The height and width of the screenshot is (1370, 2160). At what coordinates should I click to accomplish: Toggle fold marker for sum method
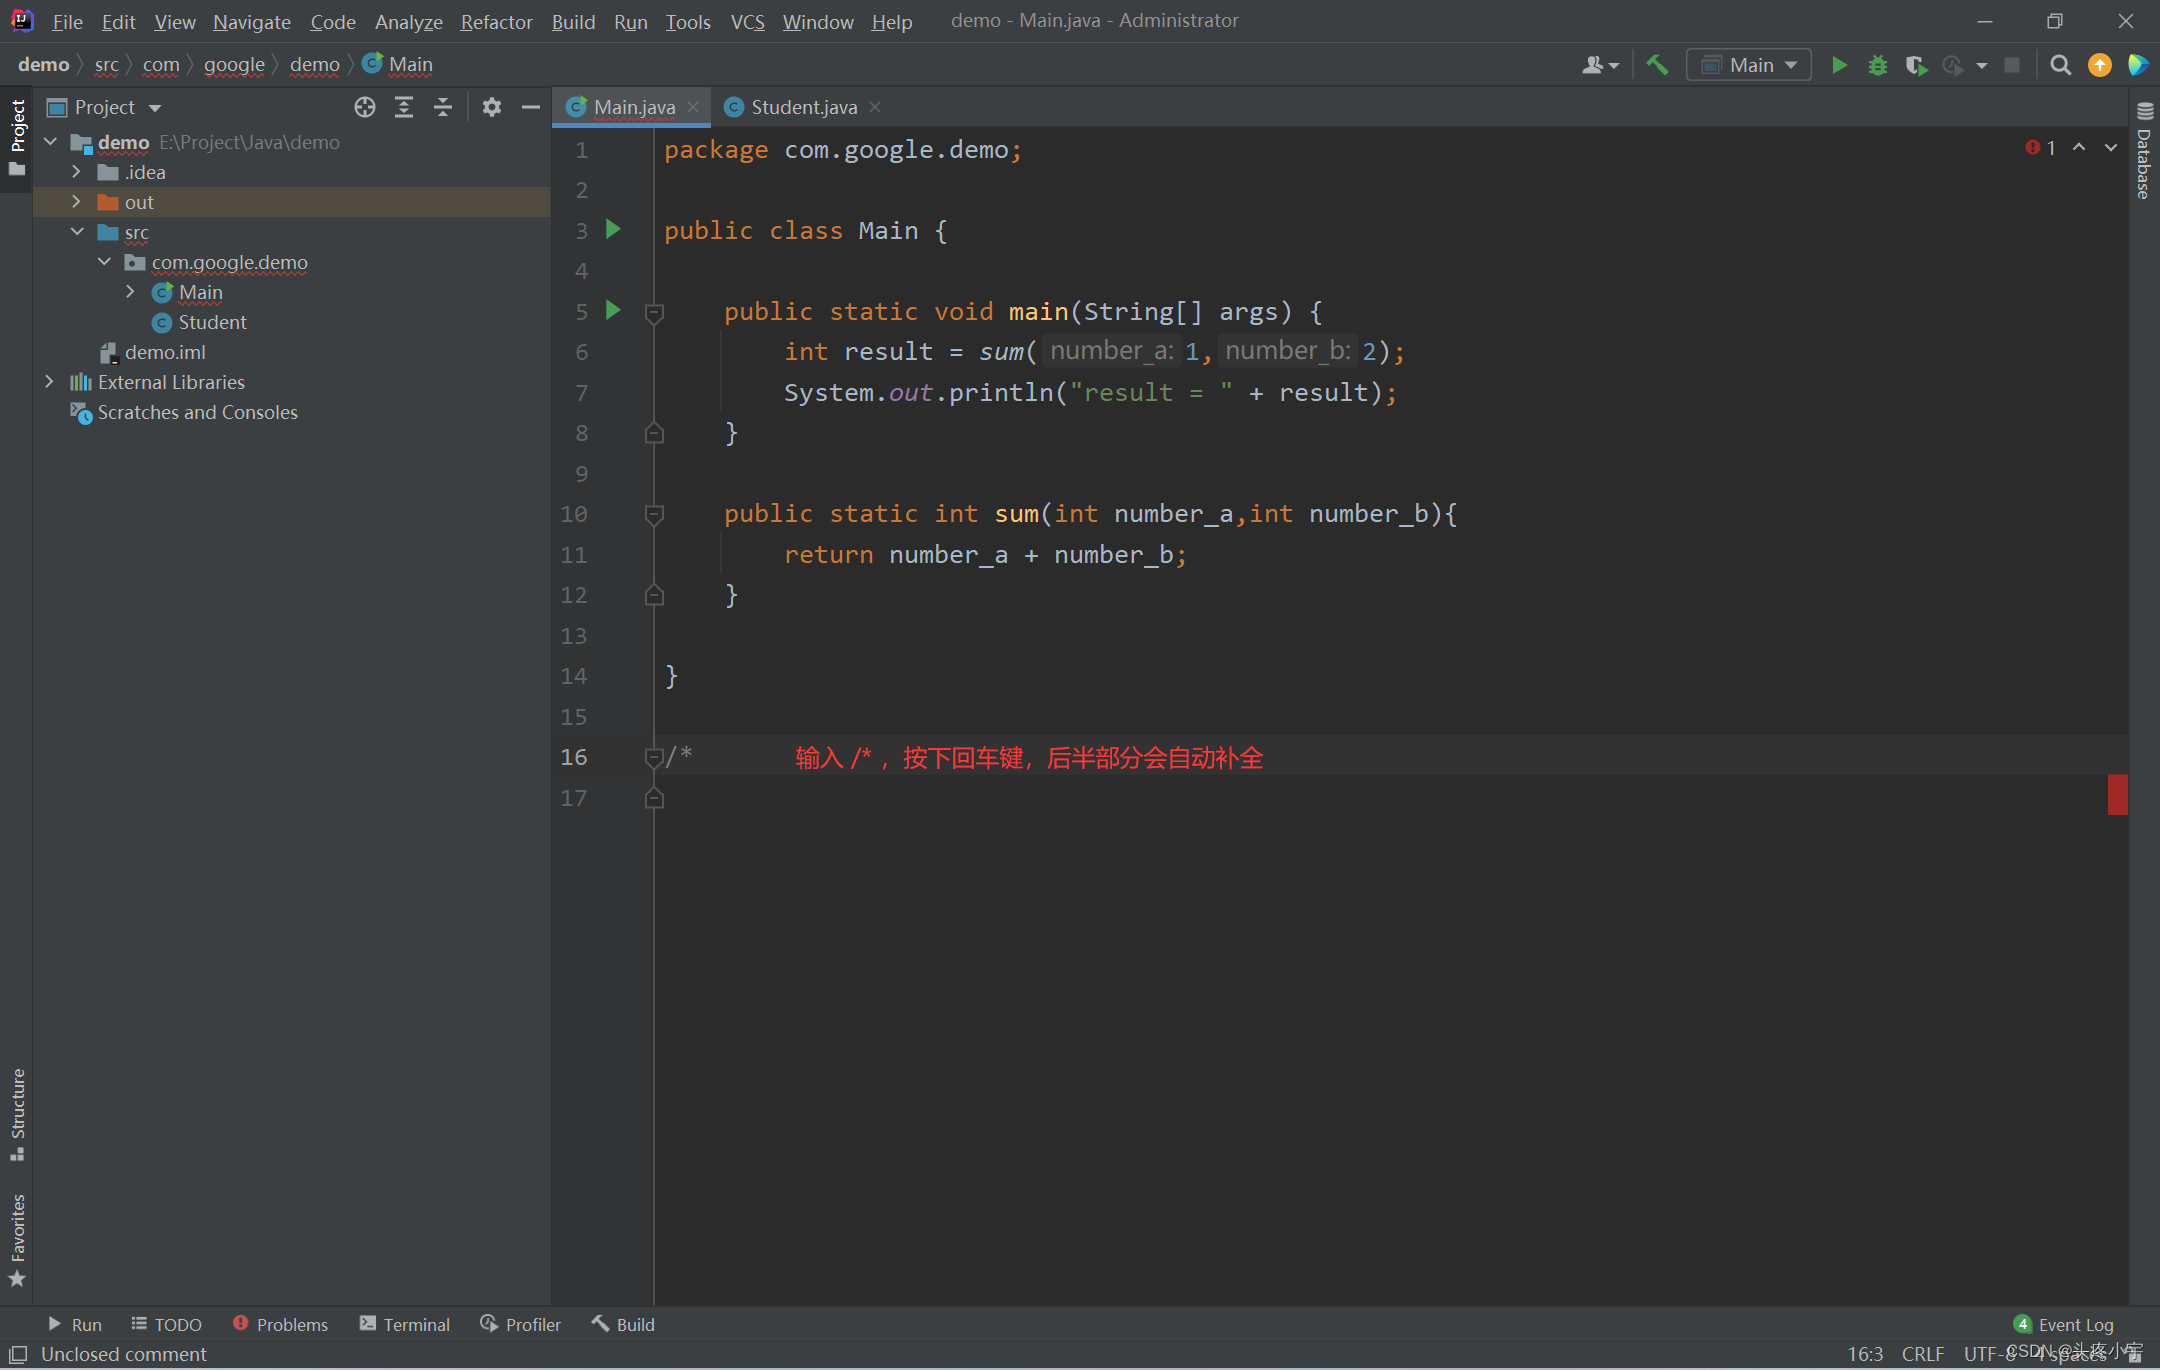click(x=654, y=514)
